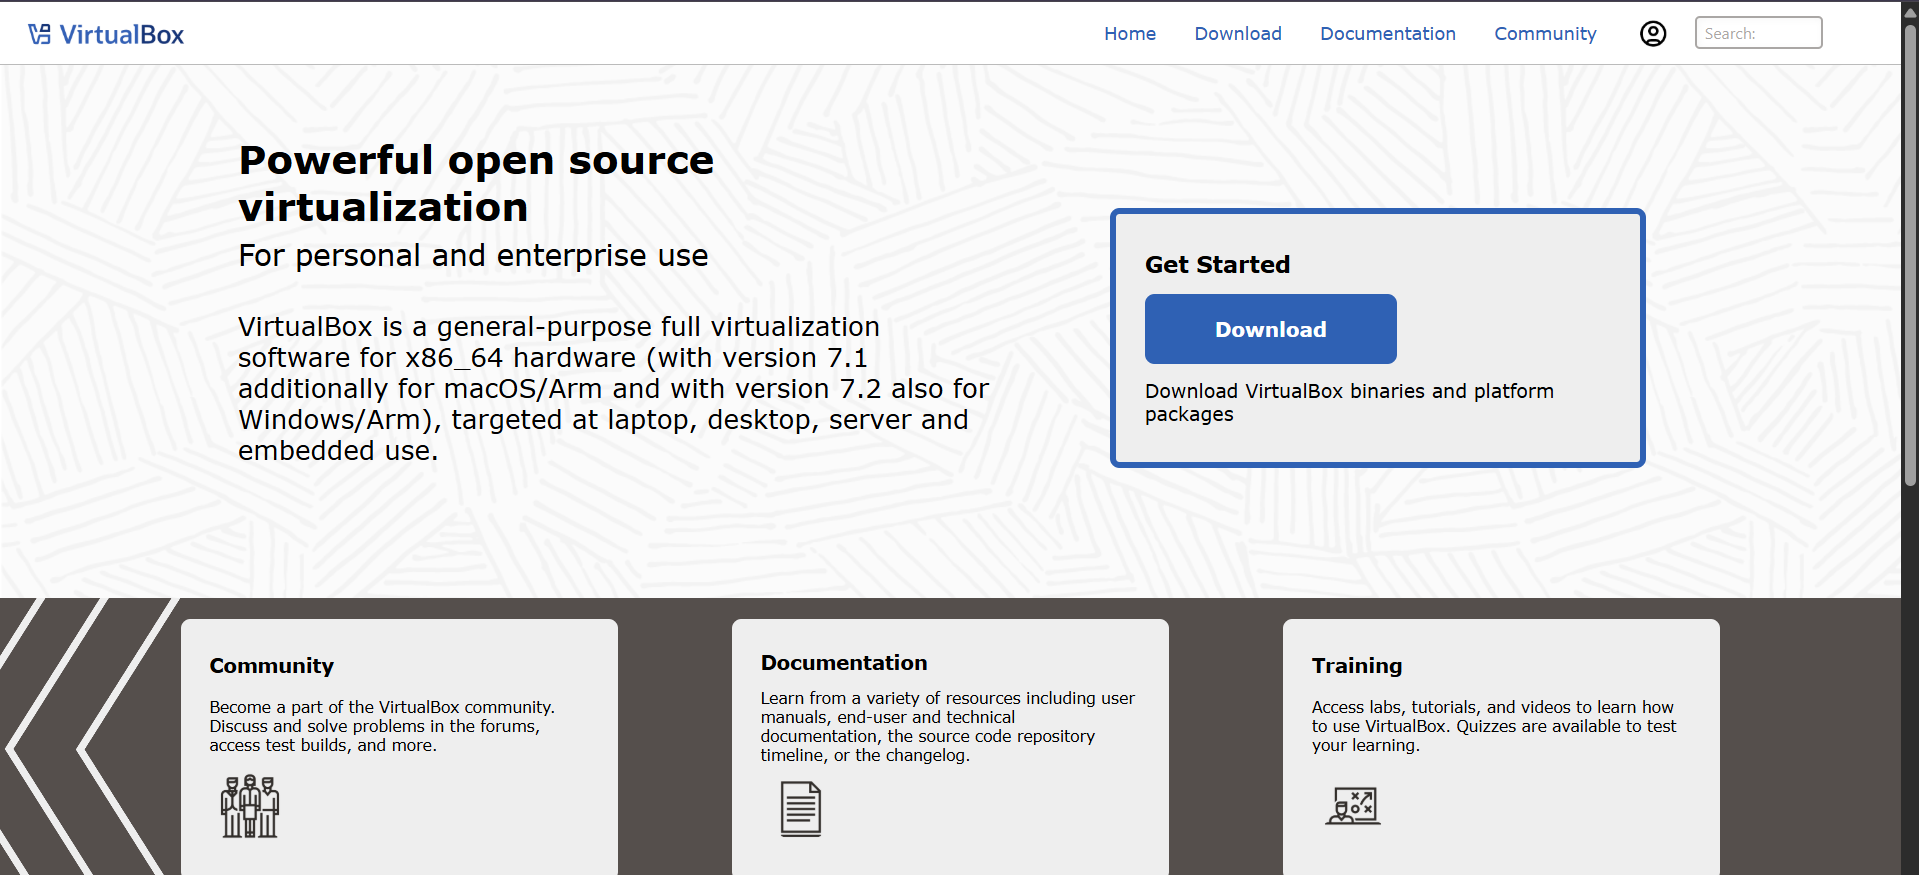Open Documentation in the top navigation

pos(1388,34)
